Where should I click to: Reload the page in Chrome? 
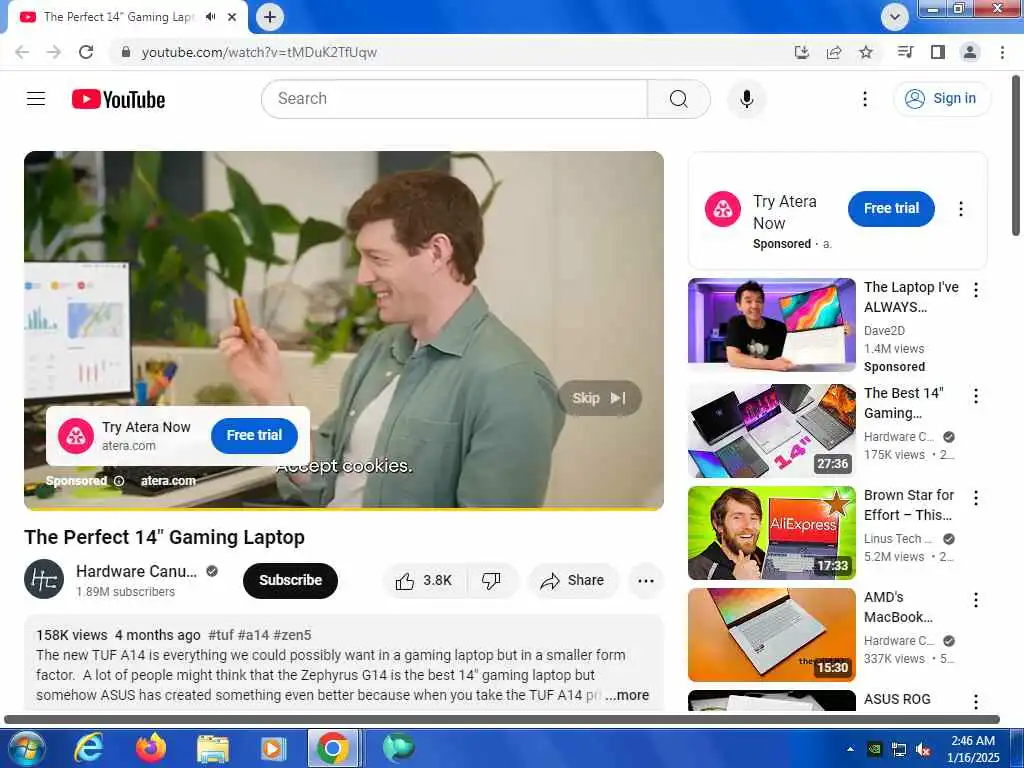pyautogui.click(x=86, y=52)
